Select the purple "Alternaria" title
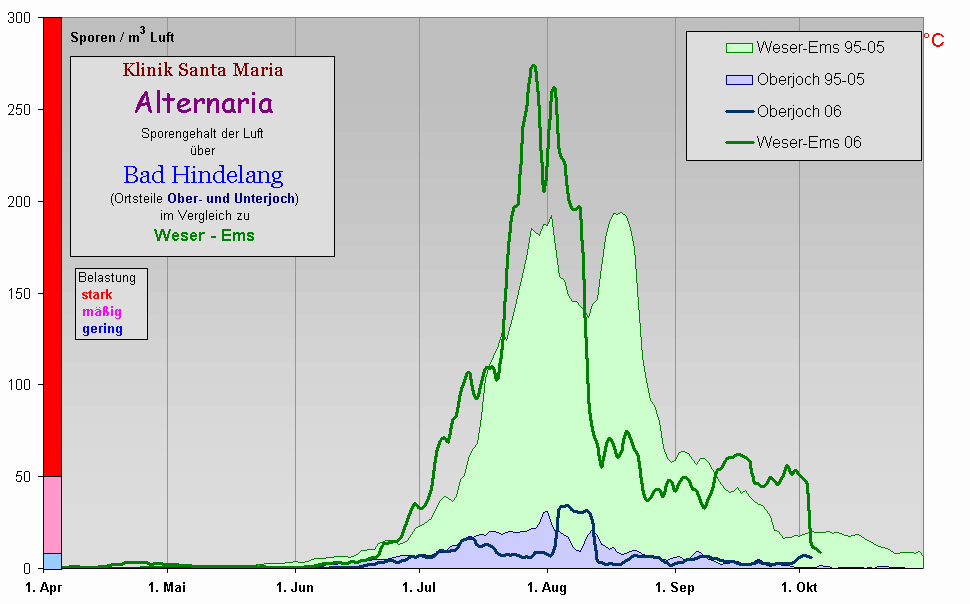Screen dimensions: 970x604 [x=204, y=103]
